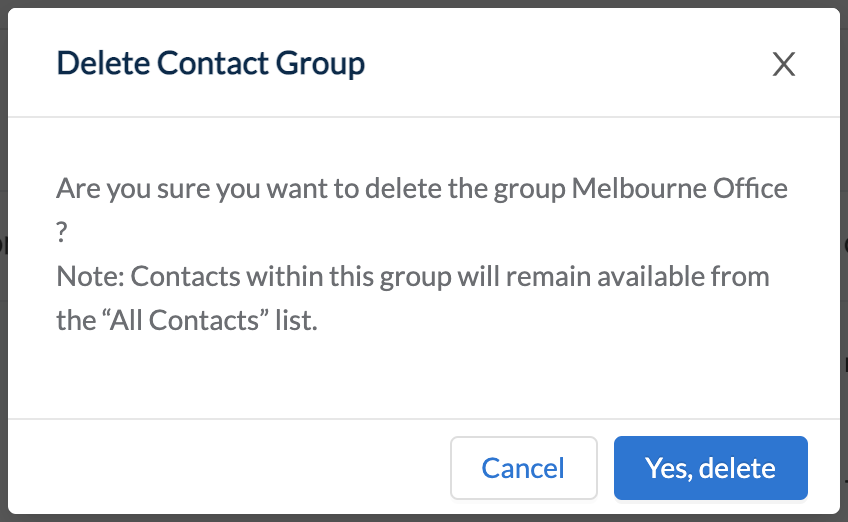Click the Cancel button
The height and width of the screenshot is (522, 848).
tap(524, 468)
